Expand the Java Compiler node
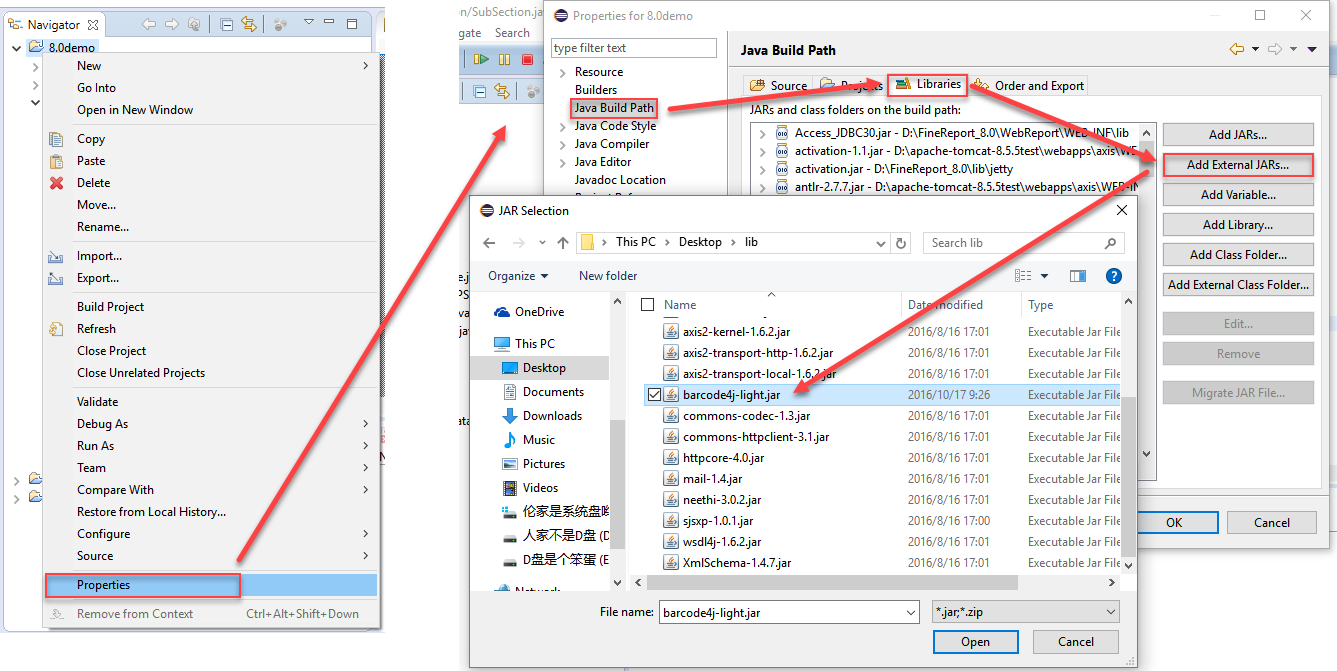1337x671 pixels. coord(562,144)
